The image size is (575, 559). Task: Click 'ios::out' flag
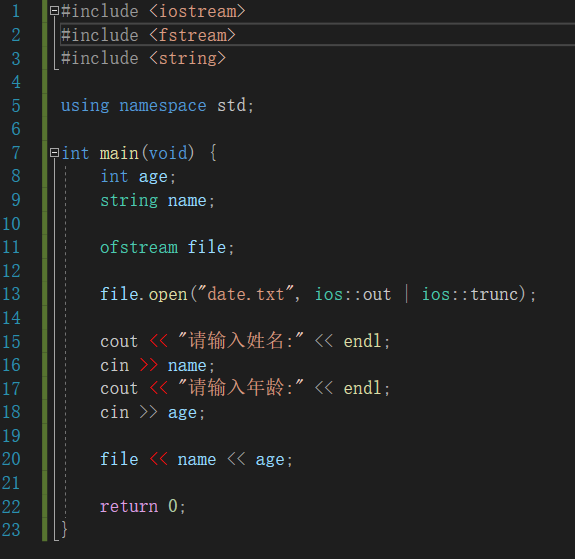pyautogui.click(x=353, y=294)
